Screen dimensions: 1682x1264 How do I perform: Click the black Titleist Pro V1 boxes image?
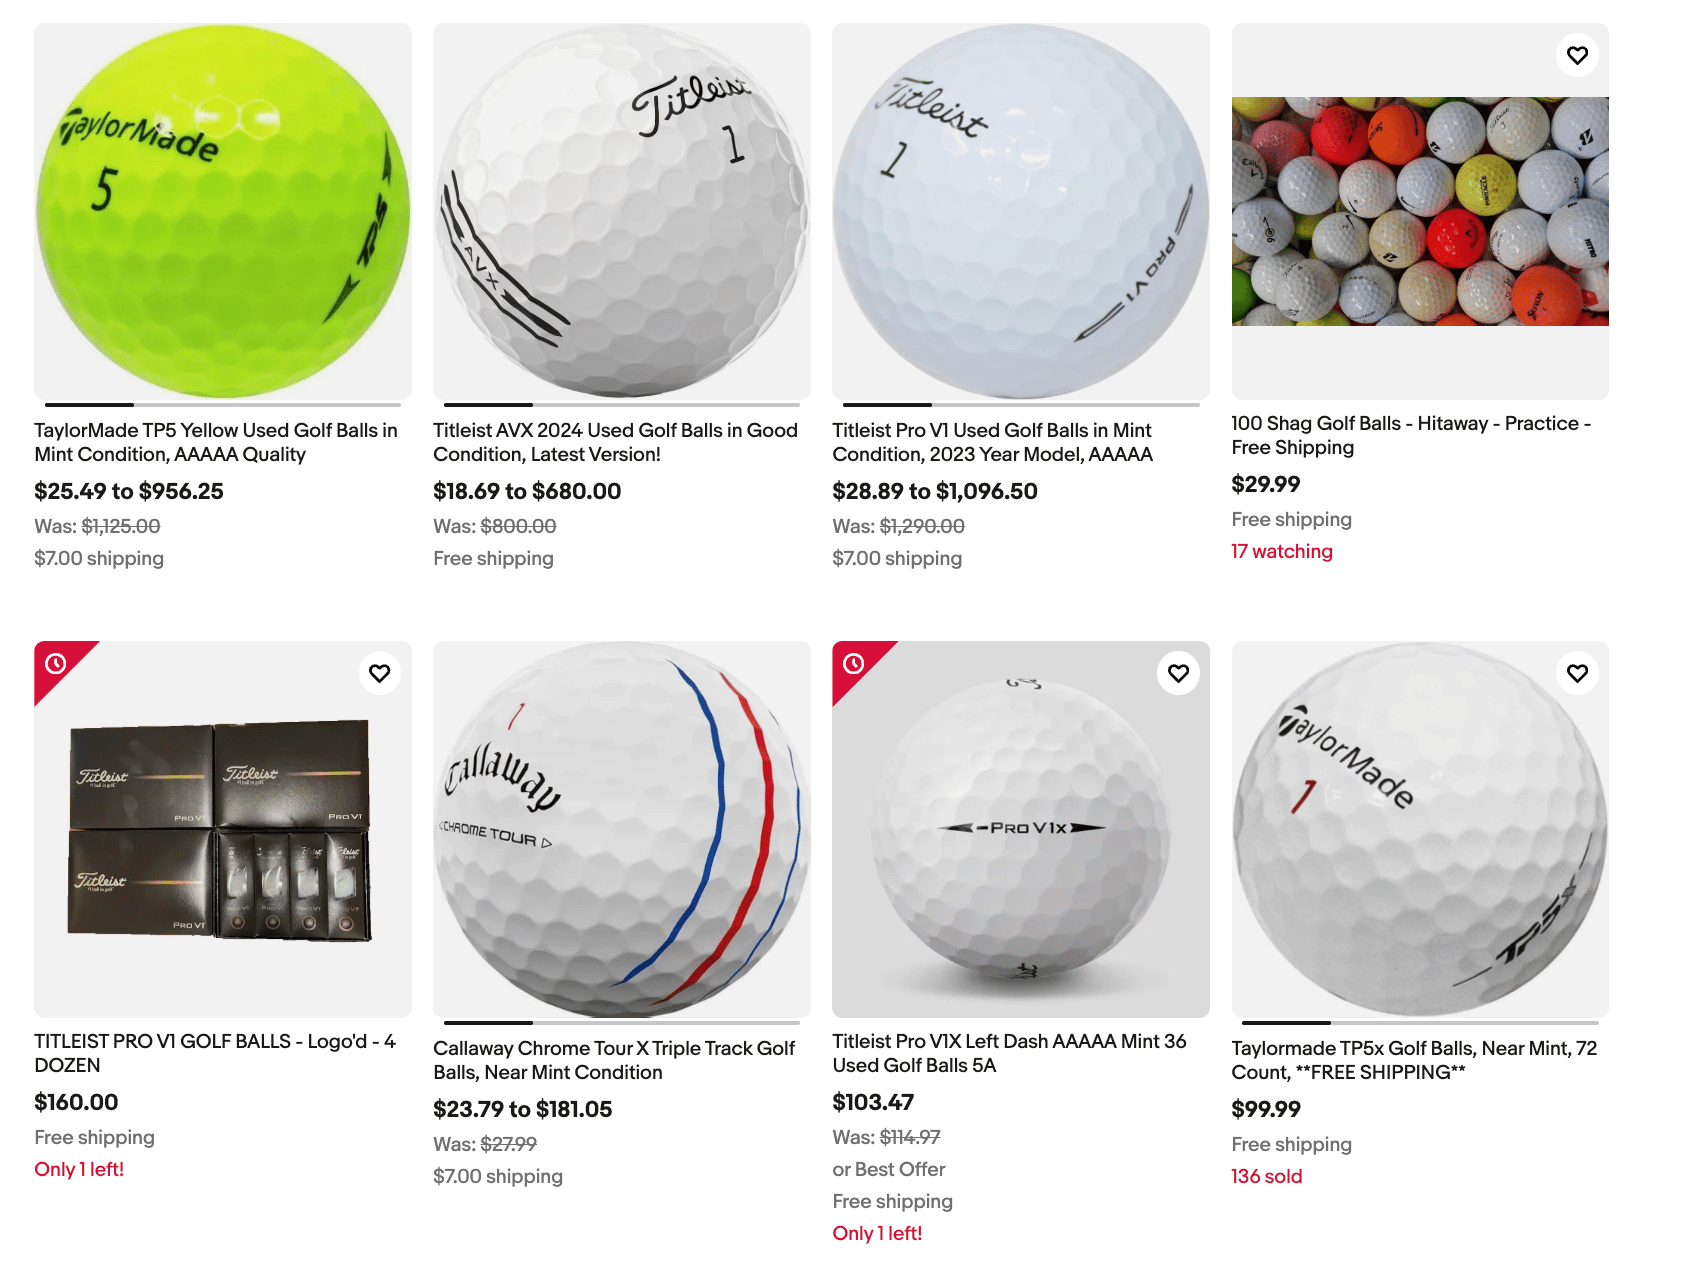pyautogui.click(x=220, y=830)
